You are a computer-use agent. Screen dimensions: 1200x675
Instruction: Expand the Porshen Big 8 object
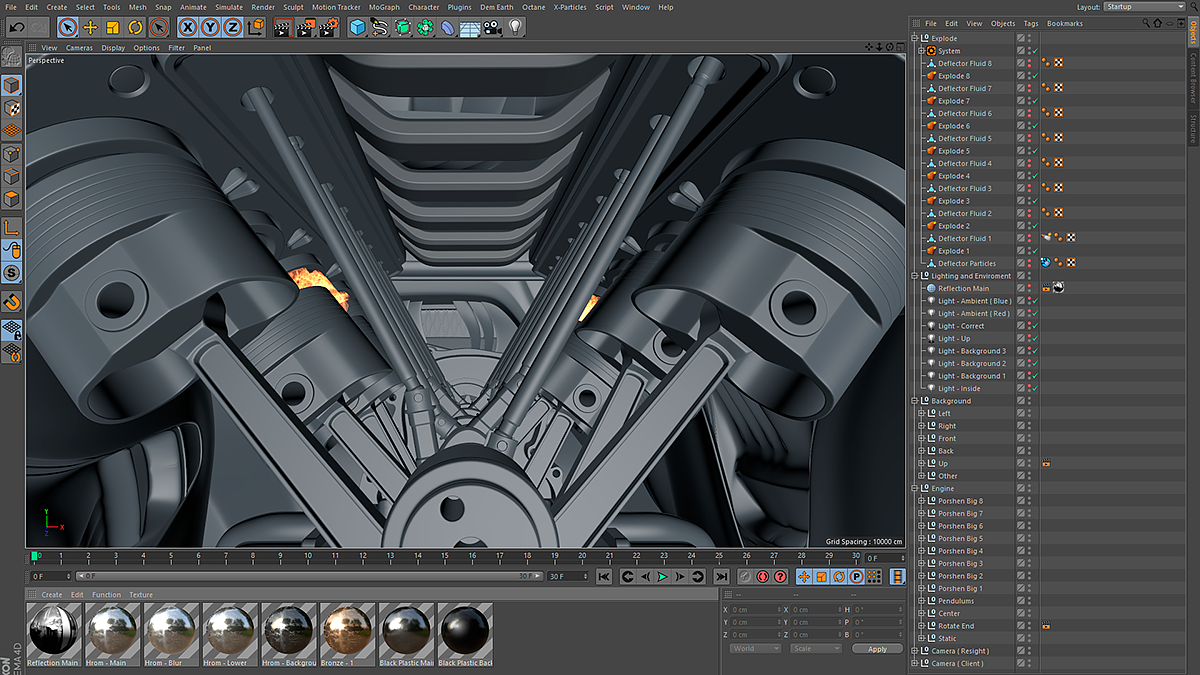pyautogui.click(x=922, y=501)
